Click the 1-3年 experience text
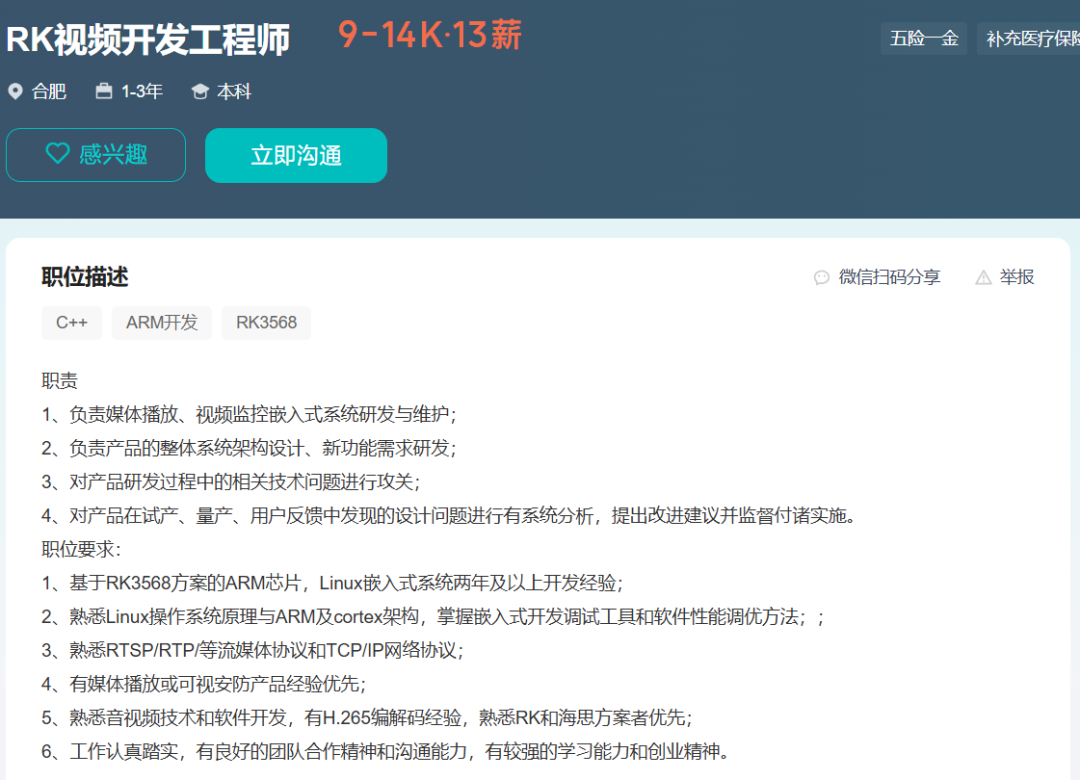 [142, 91]
